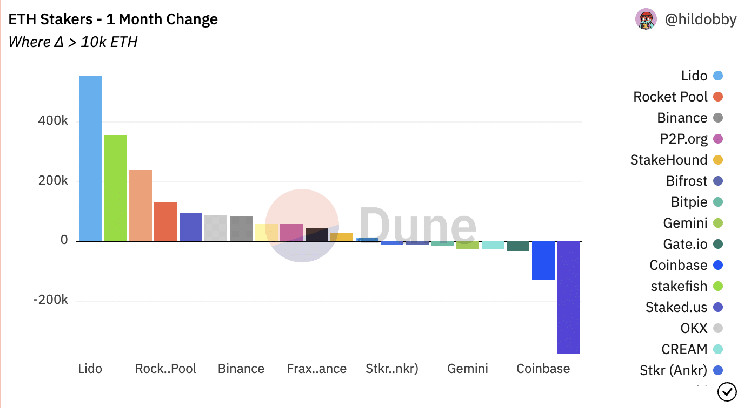
Task: Toggle the Rocket Pool legend entry
Action: coord(670,97)
